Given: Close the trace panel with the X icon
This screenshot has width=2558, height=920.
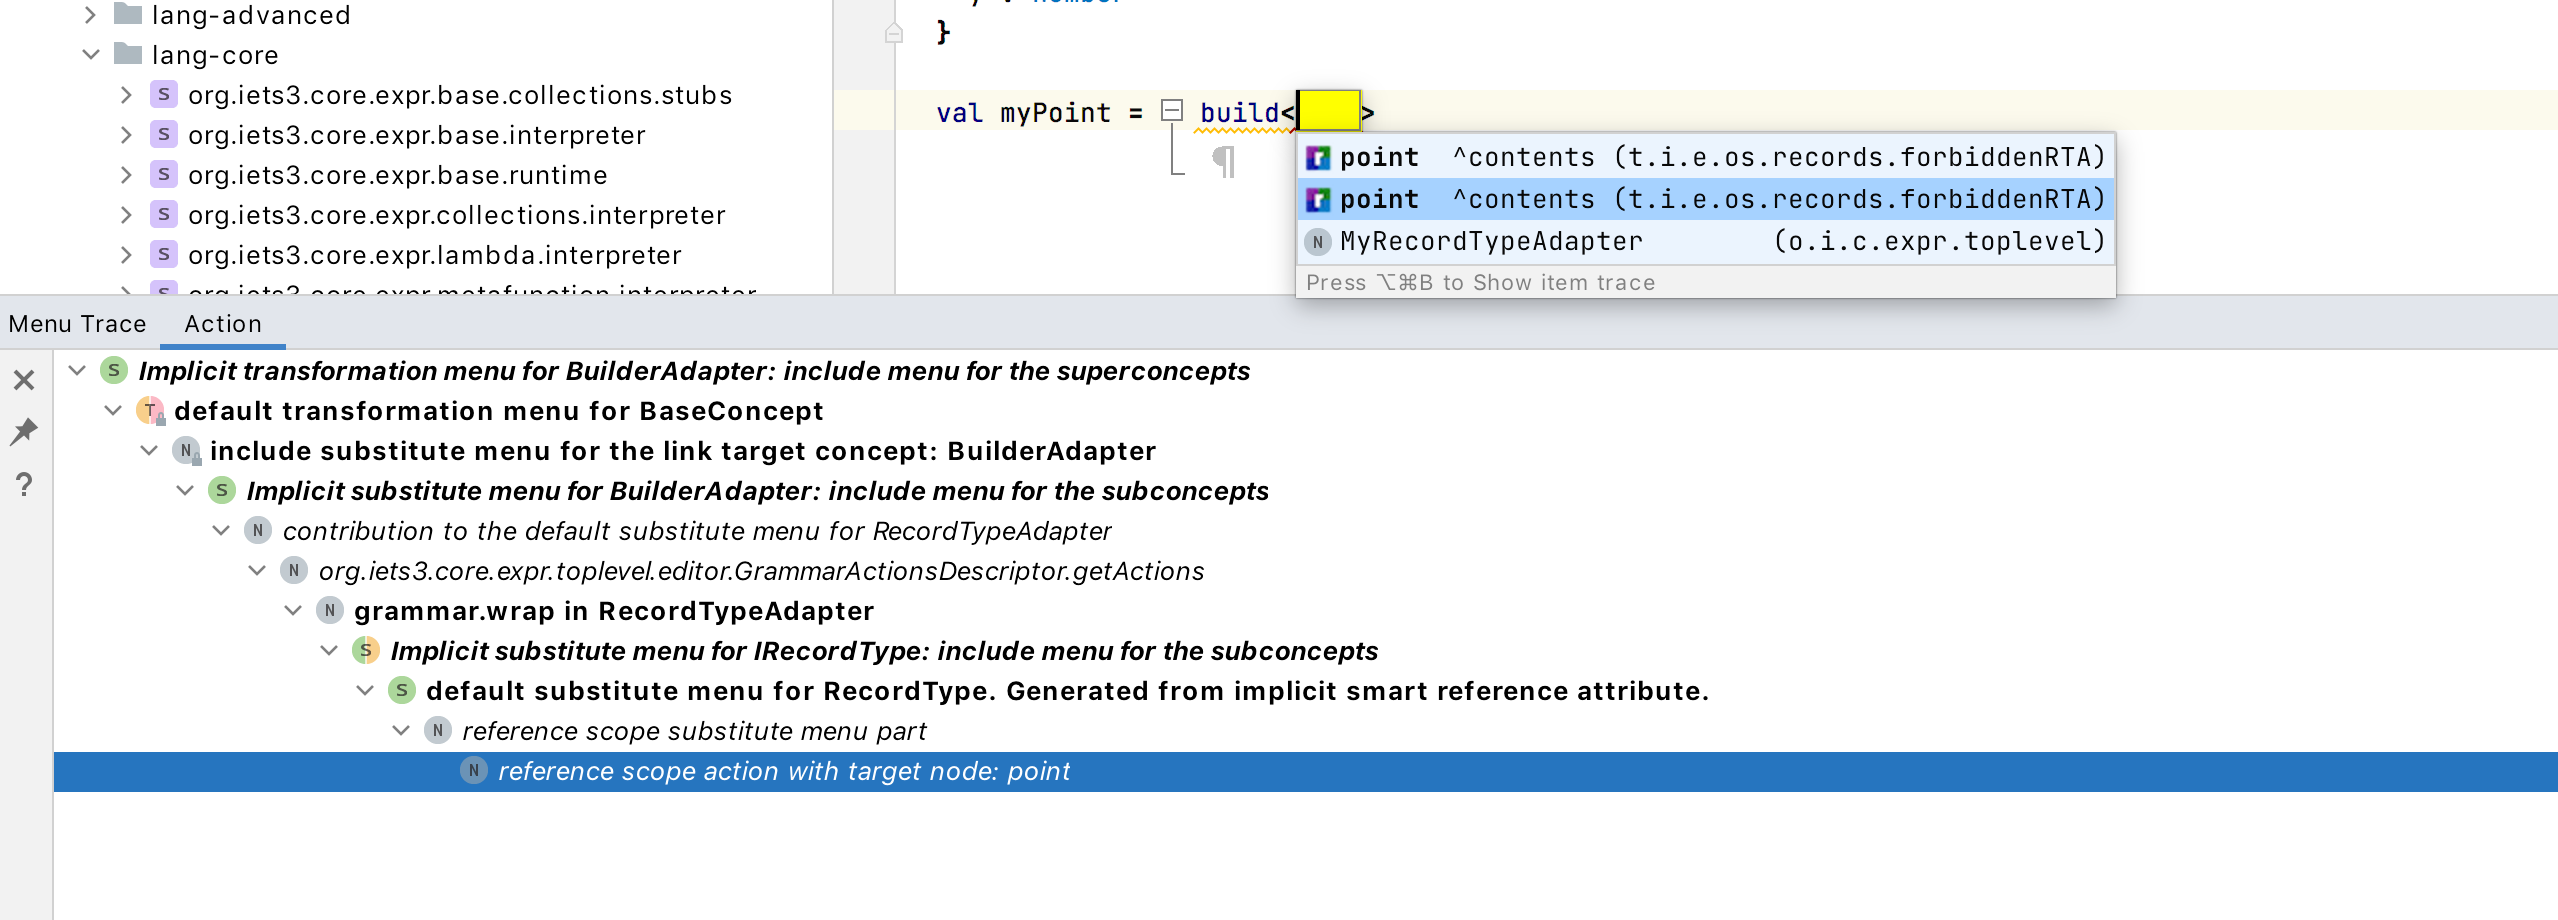Looking at the screenshot, I should coord(23,381).
